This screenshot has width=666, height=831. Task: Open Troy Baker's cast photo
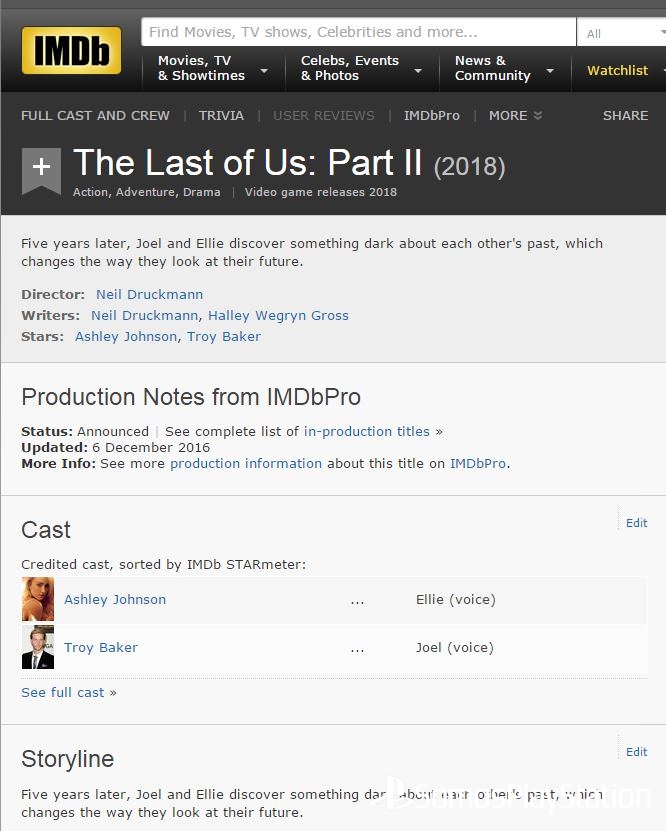pyautogui.click(x=38, y=647)
